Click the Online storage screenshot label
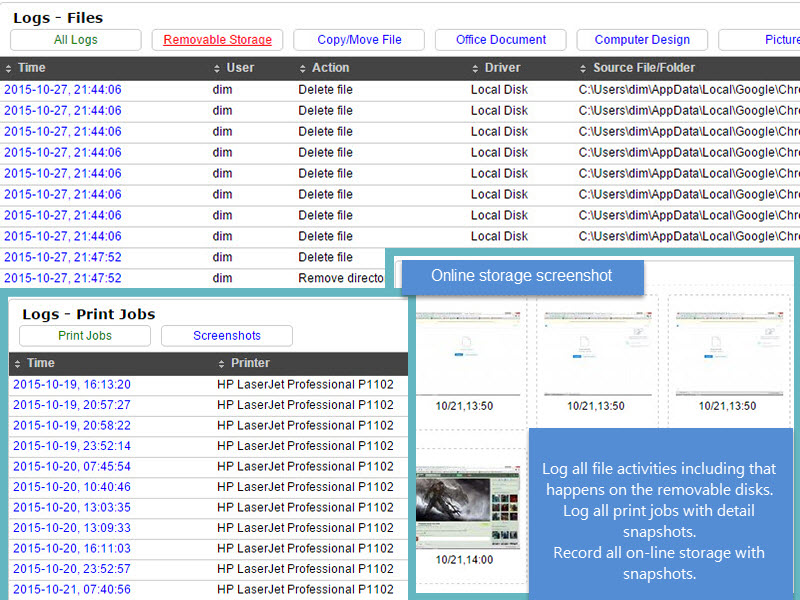Viewport: 800px width, 600px height. click(x=521, y=276)
